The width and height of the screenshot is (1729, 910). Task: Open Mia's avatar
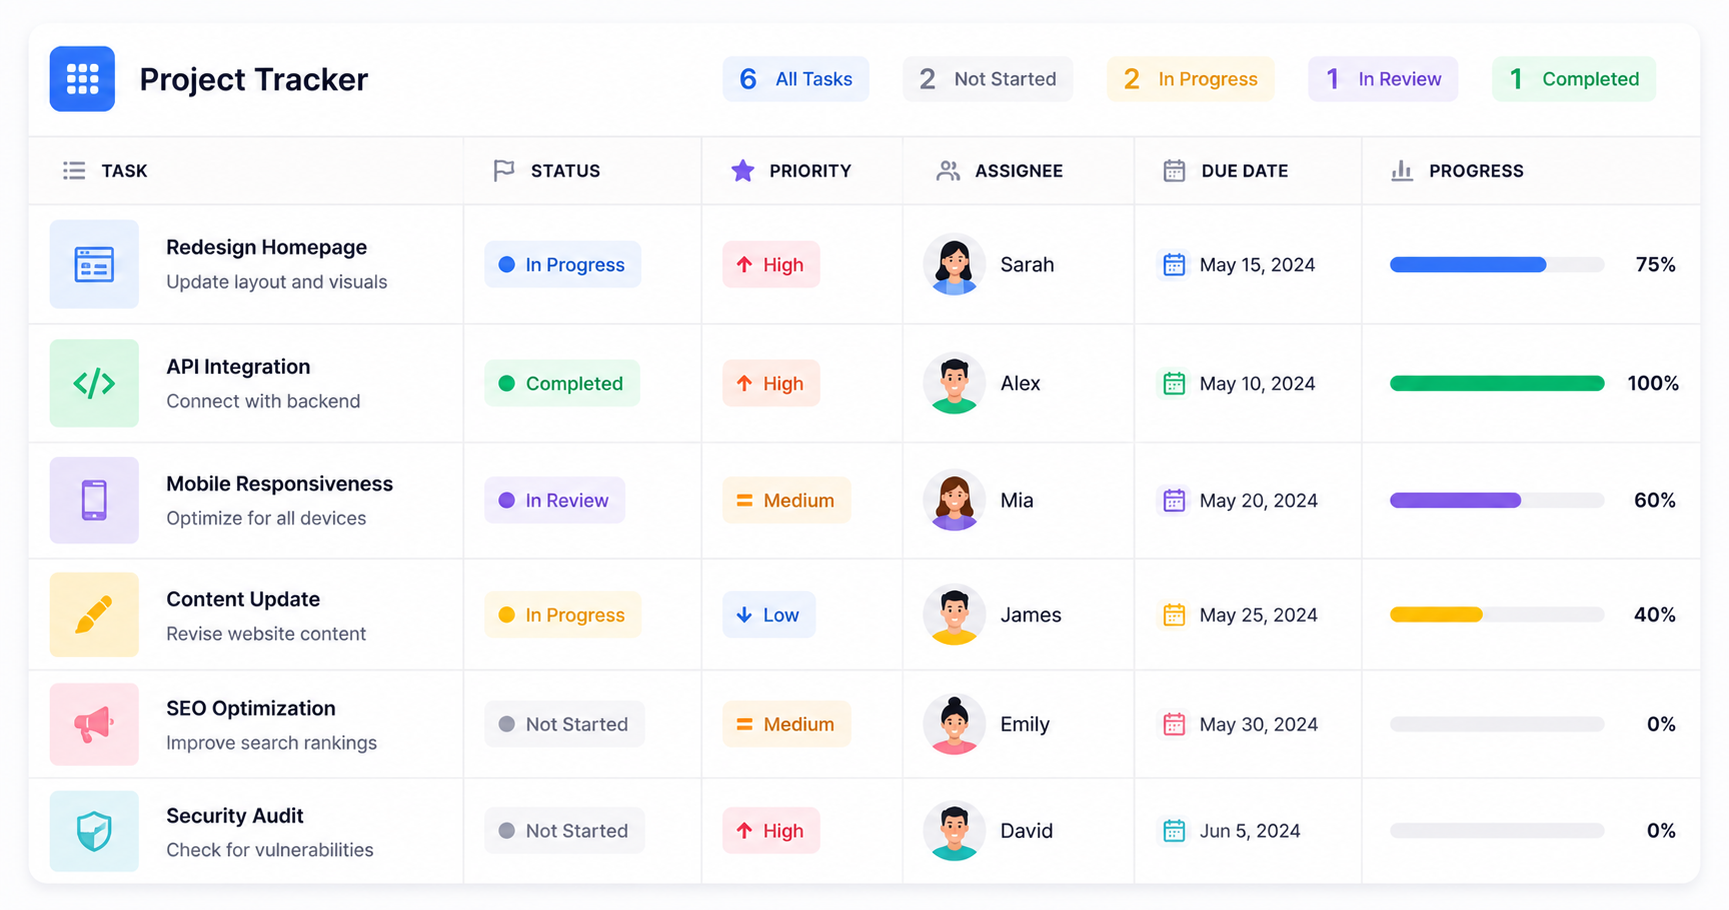coord(954,500)
